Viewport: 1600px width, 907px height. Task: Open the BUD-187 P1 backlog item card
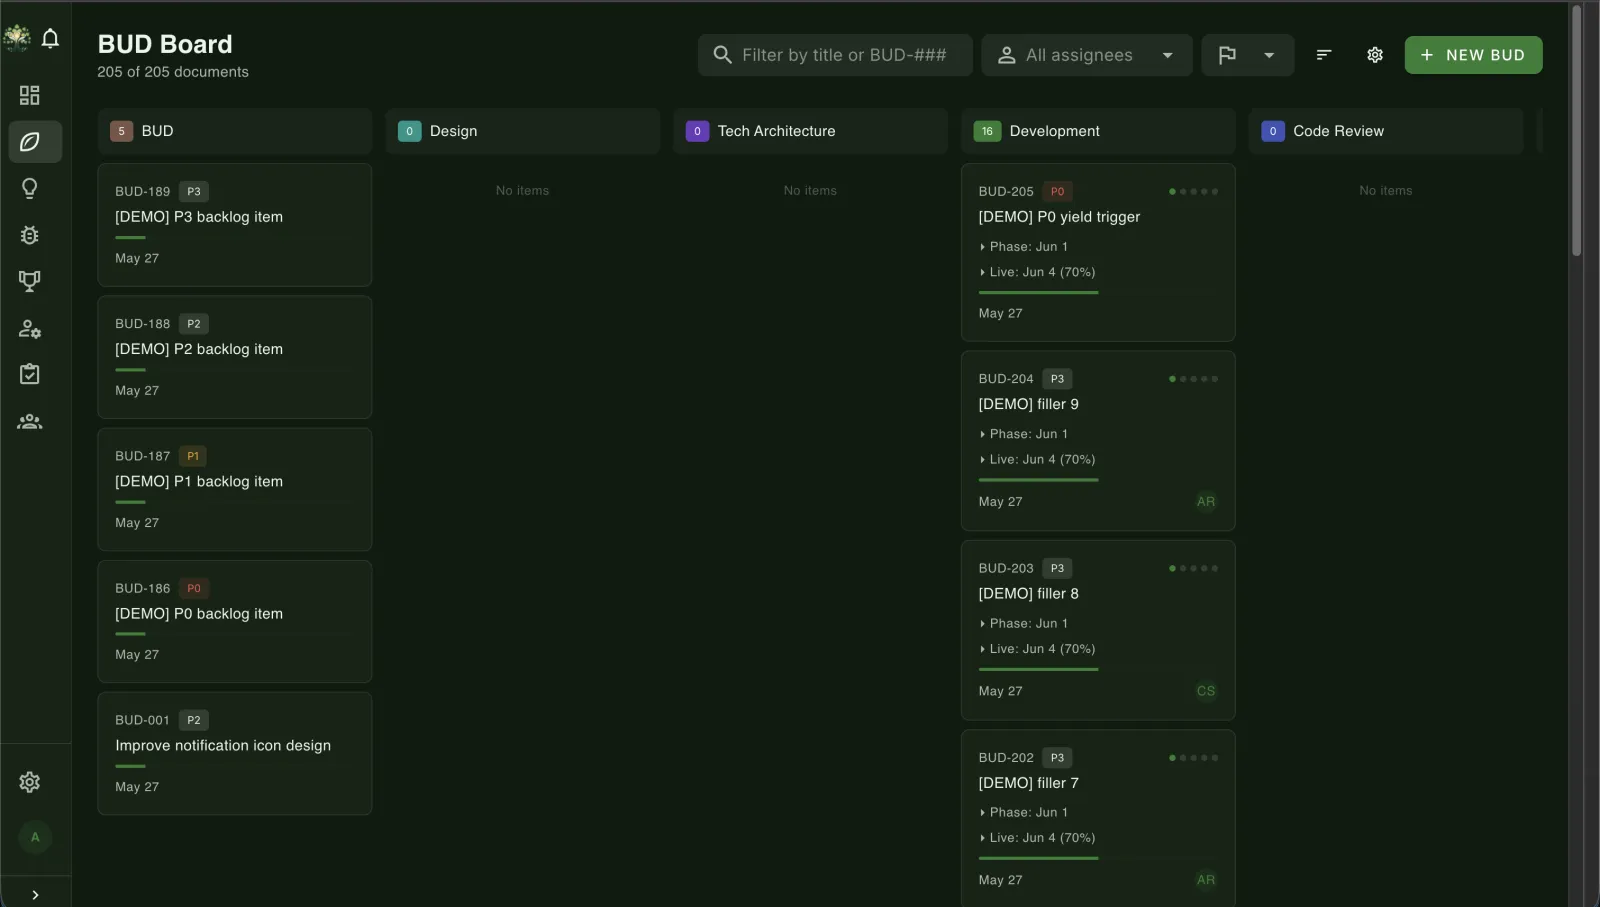(x=235, y=489)
